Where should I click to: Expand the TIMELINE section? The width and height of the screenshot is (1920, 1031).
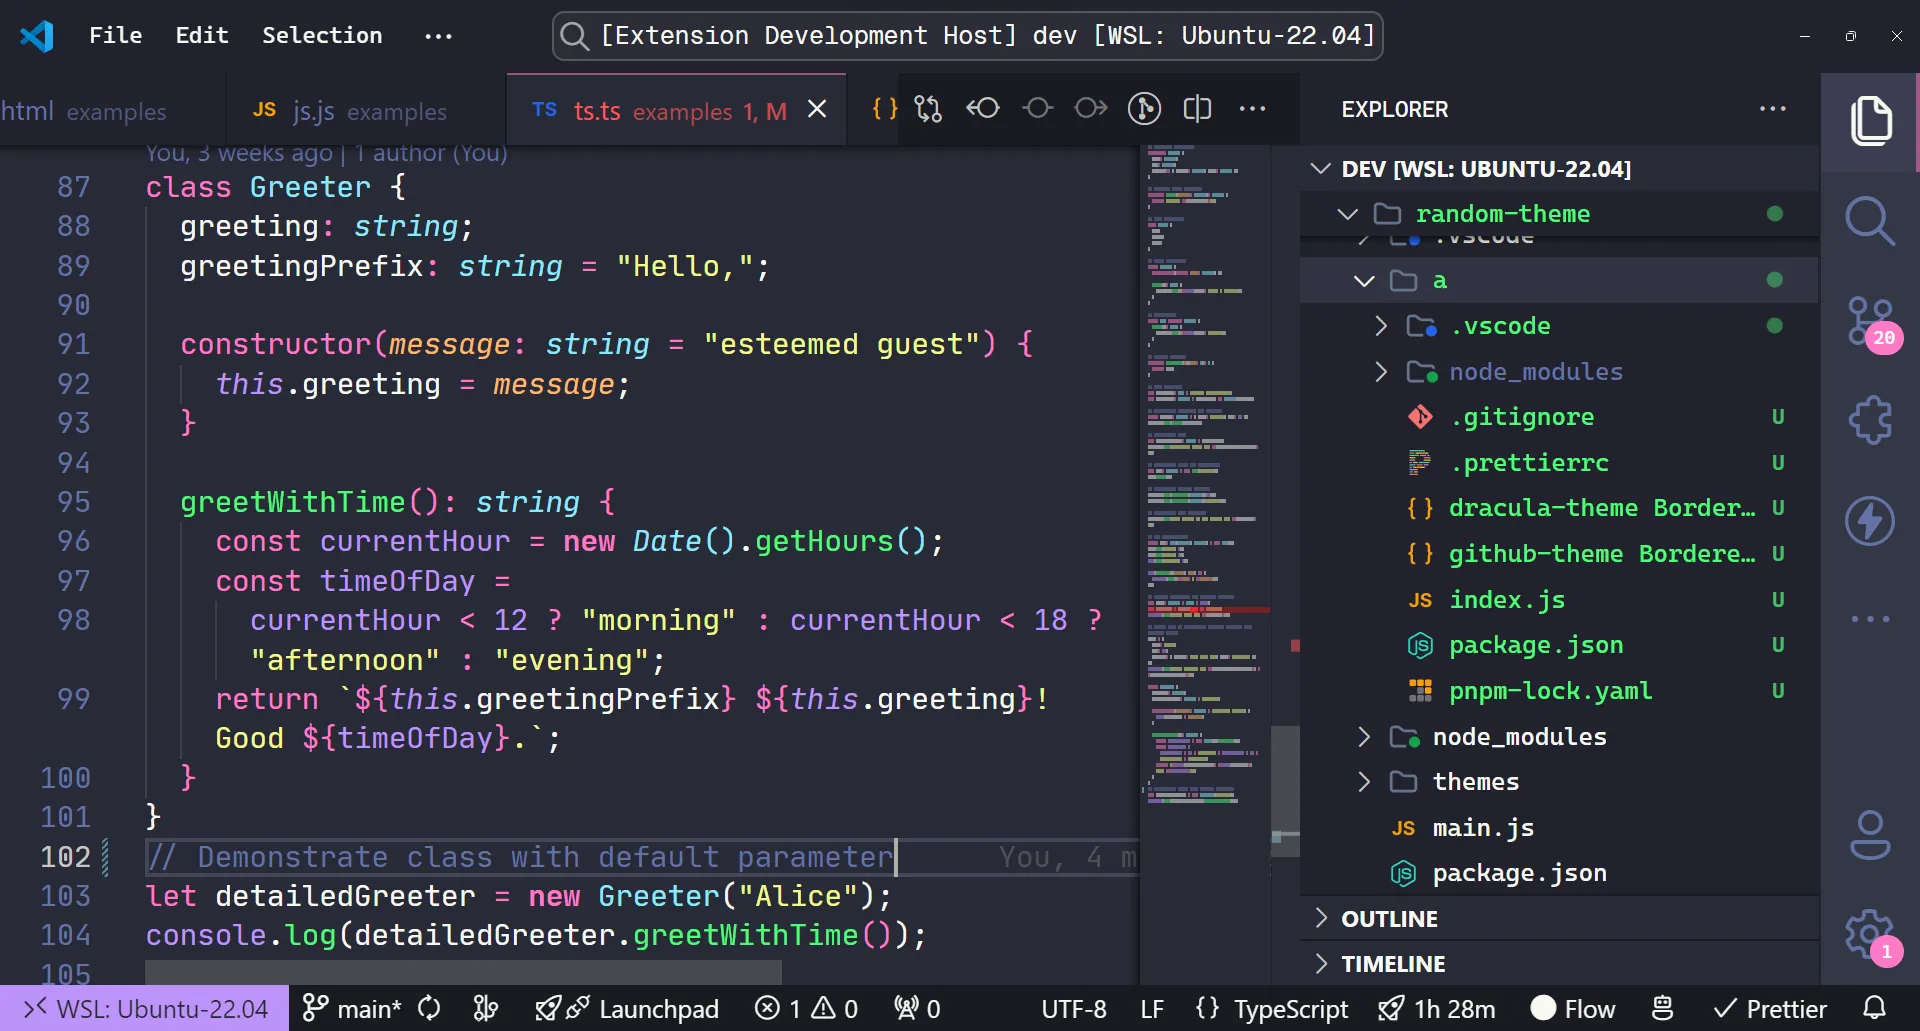[1560, 964]
